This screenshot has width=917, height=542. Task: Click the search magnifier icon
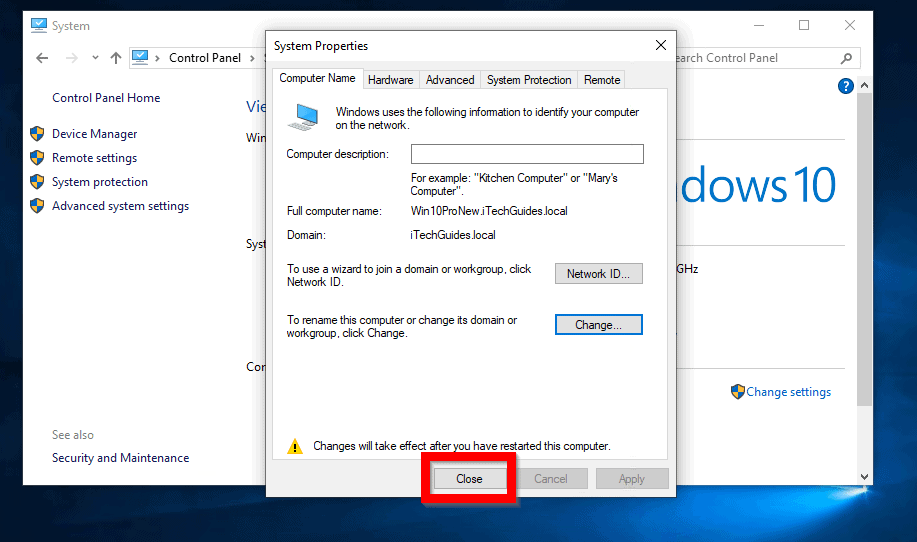846,58
